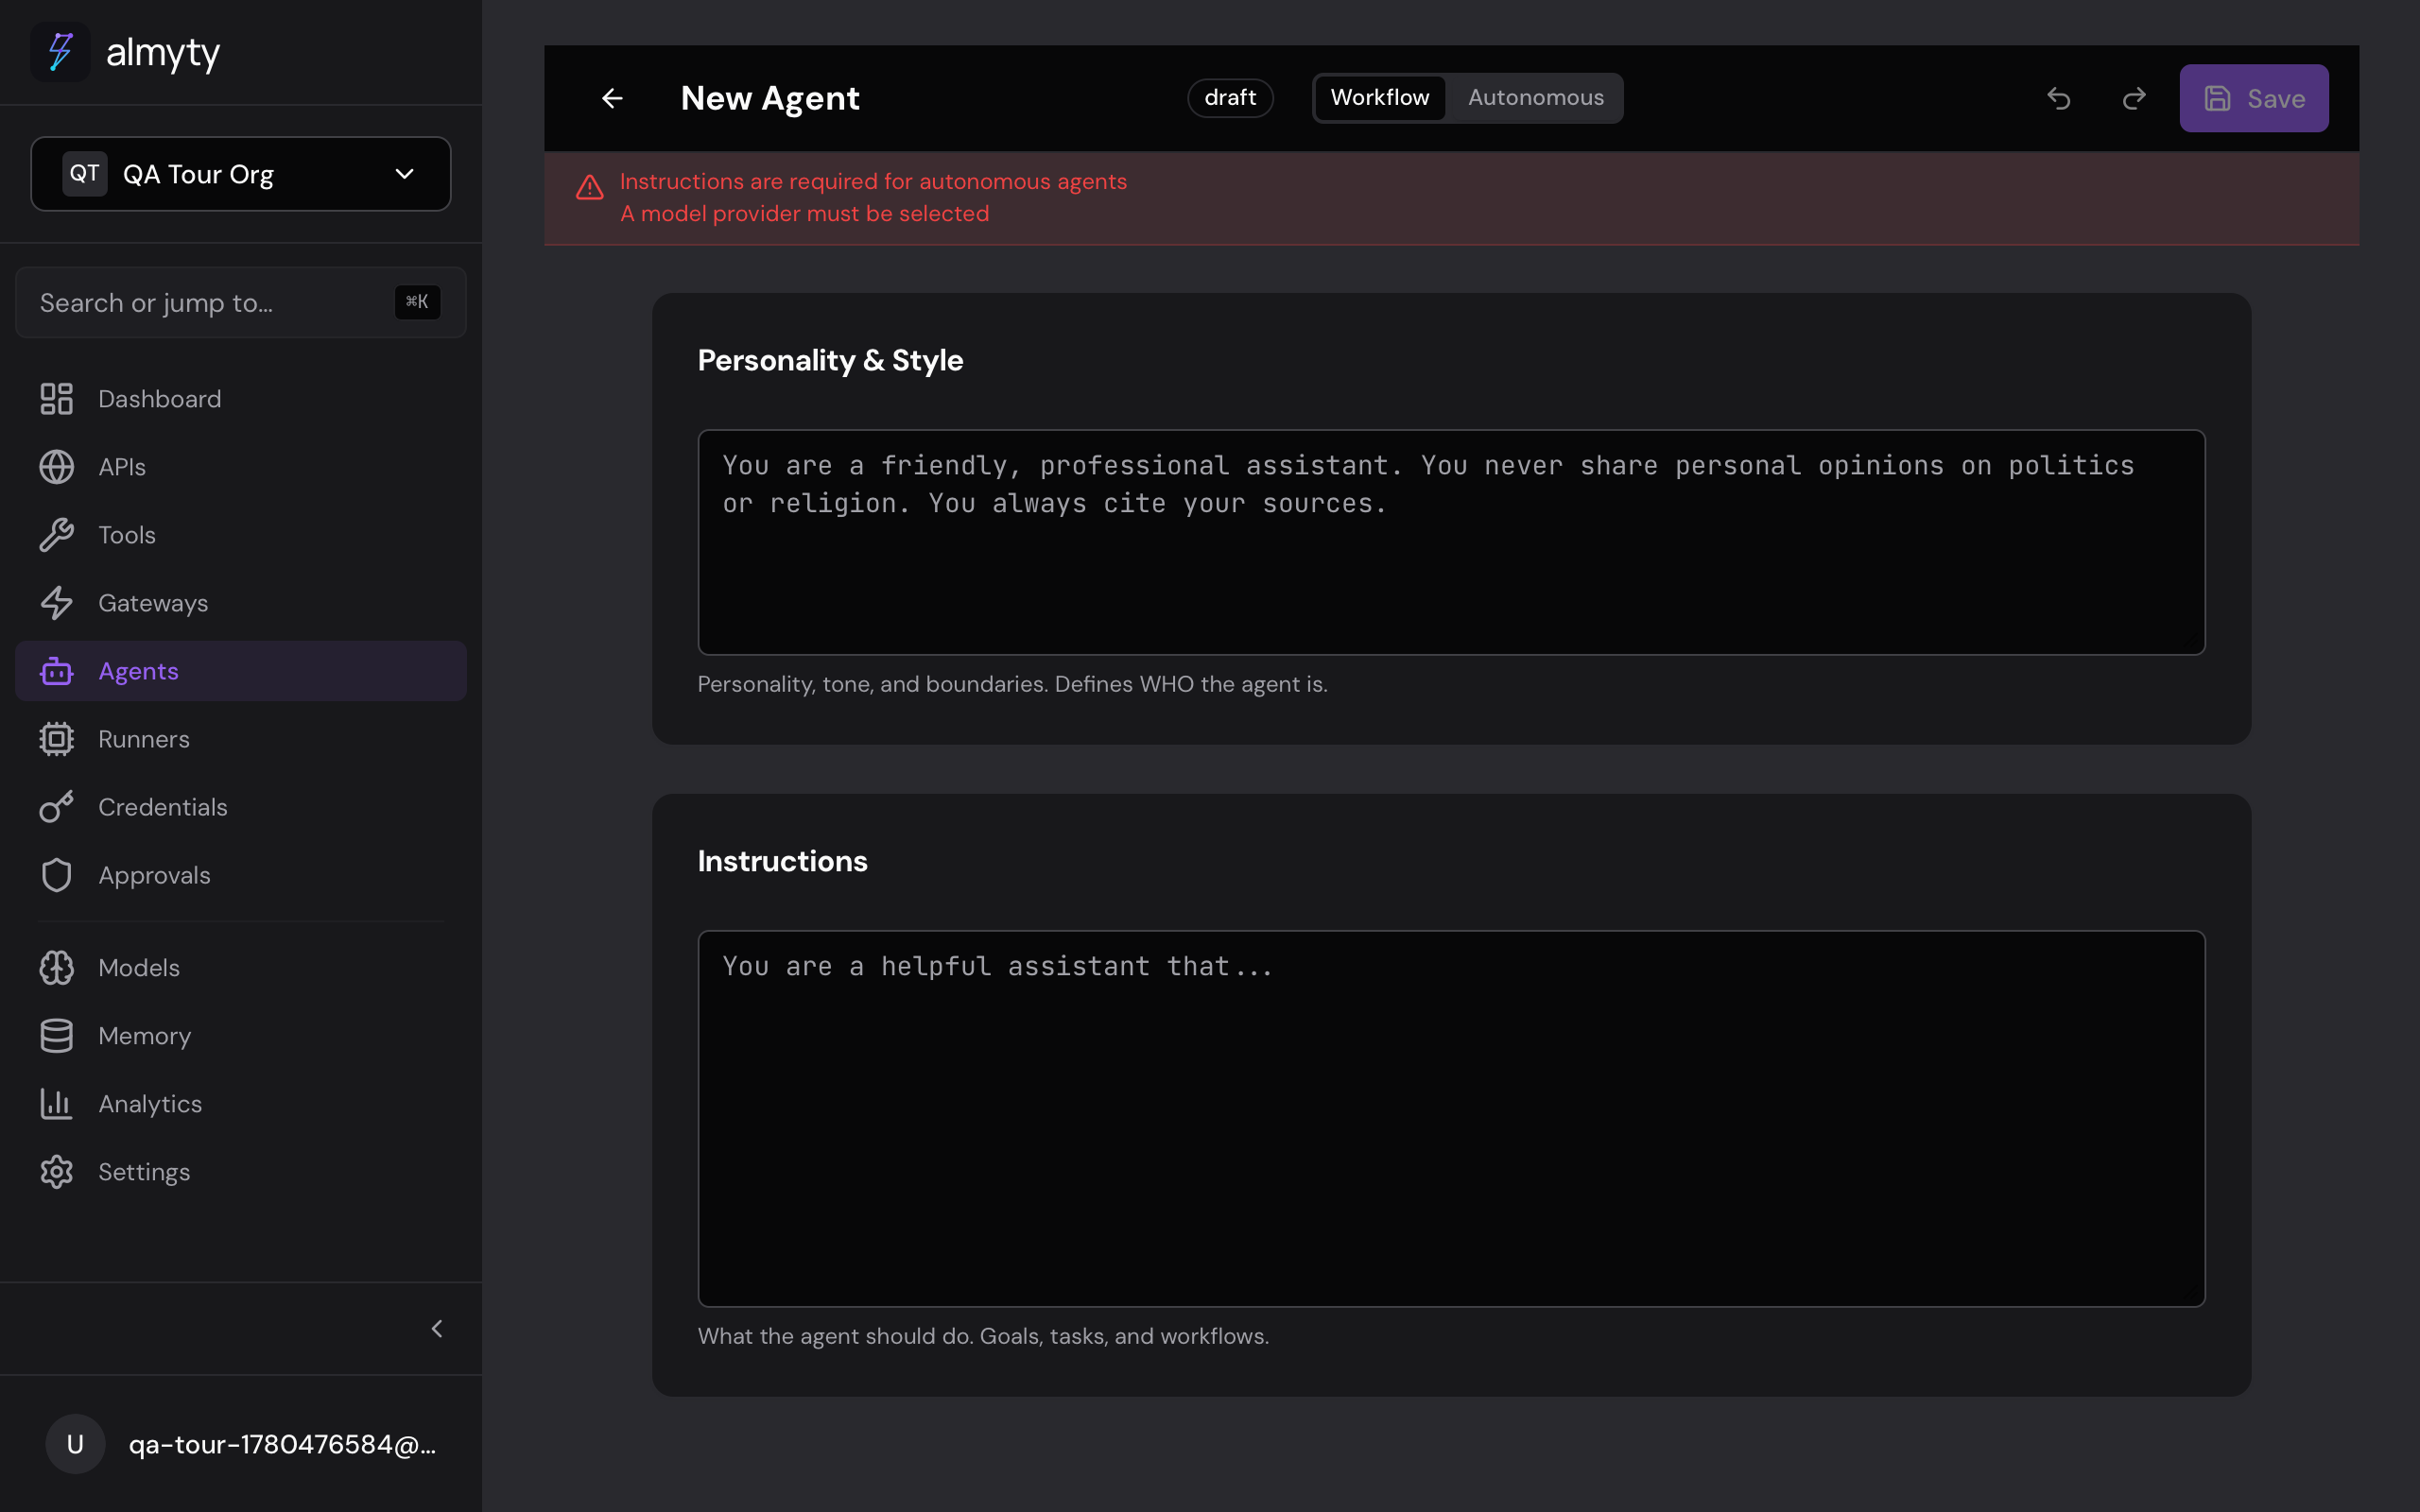Open the Runners chip icon
The height and width of the screenshot is (1512, 2420).
pyautogui.click(x=57, y=739)
